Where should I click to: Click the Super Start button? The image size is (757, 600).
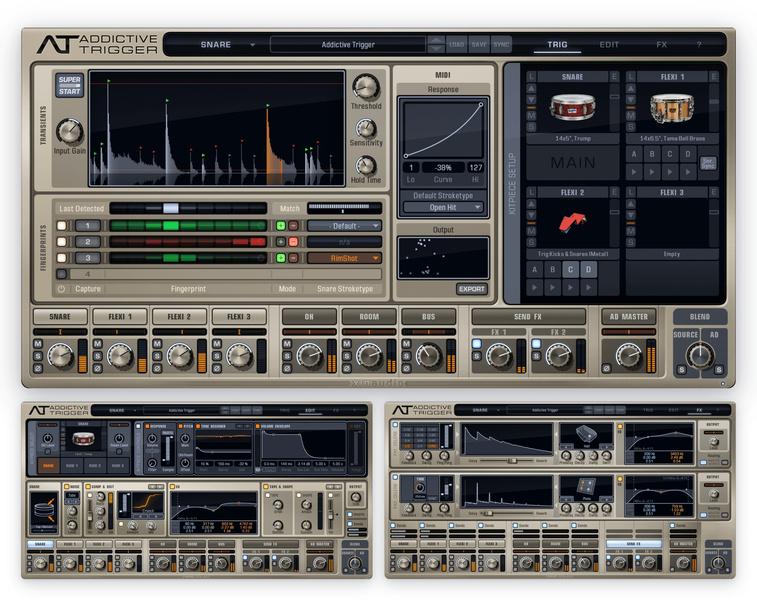click(x=70, y=85)
